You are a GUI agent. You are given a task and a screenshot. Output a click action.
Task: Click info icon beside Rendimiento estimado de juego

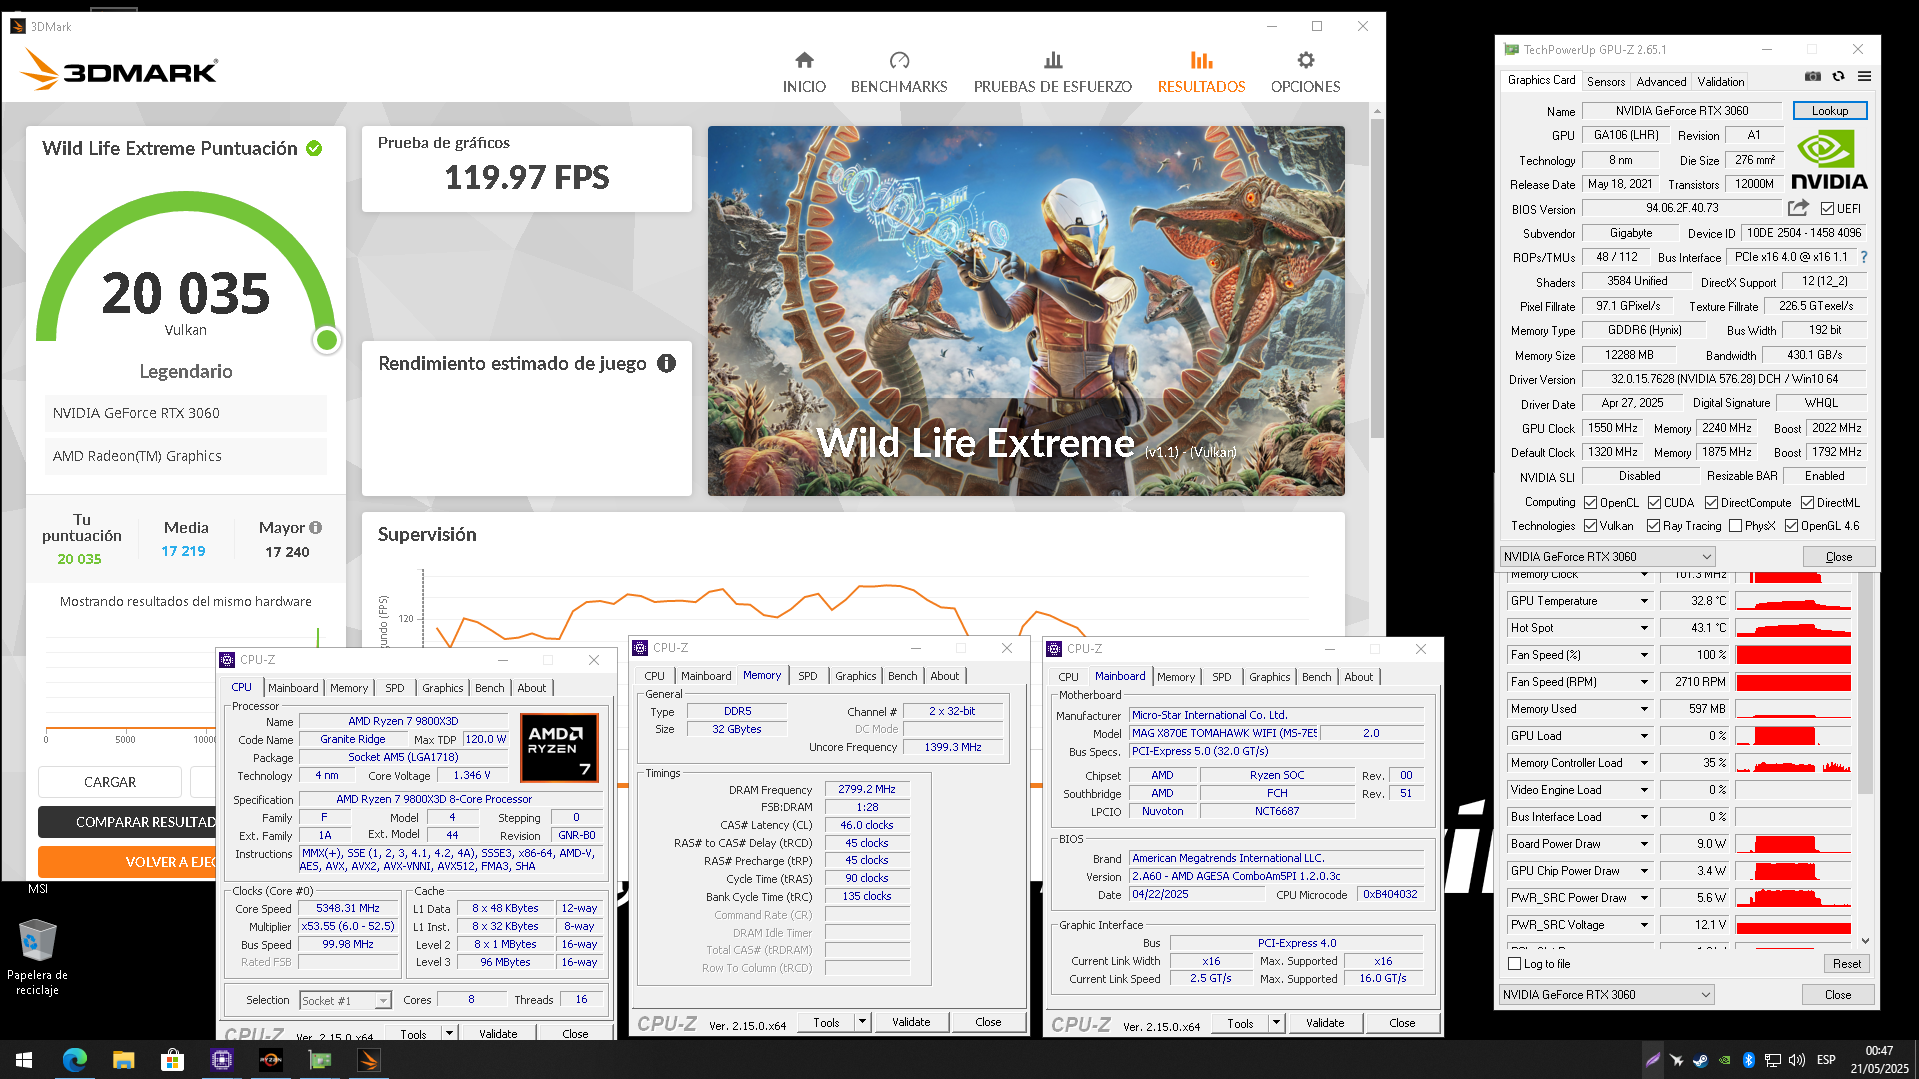point(666,363)
